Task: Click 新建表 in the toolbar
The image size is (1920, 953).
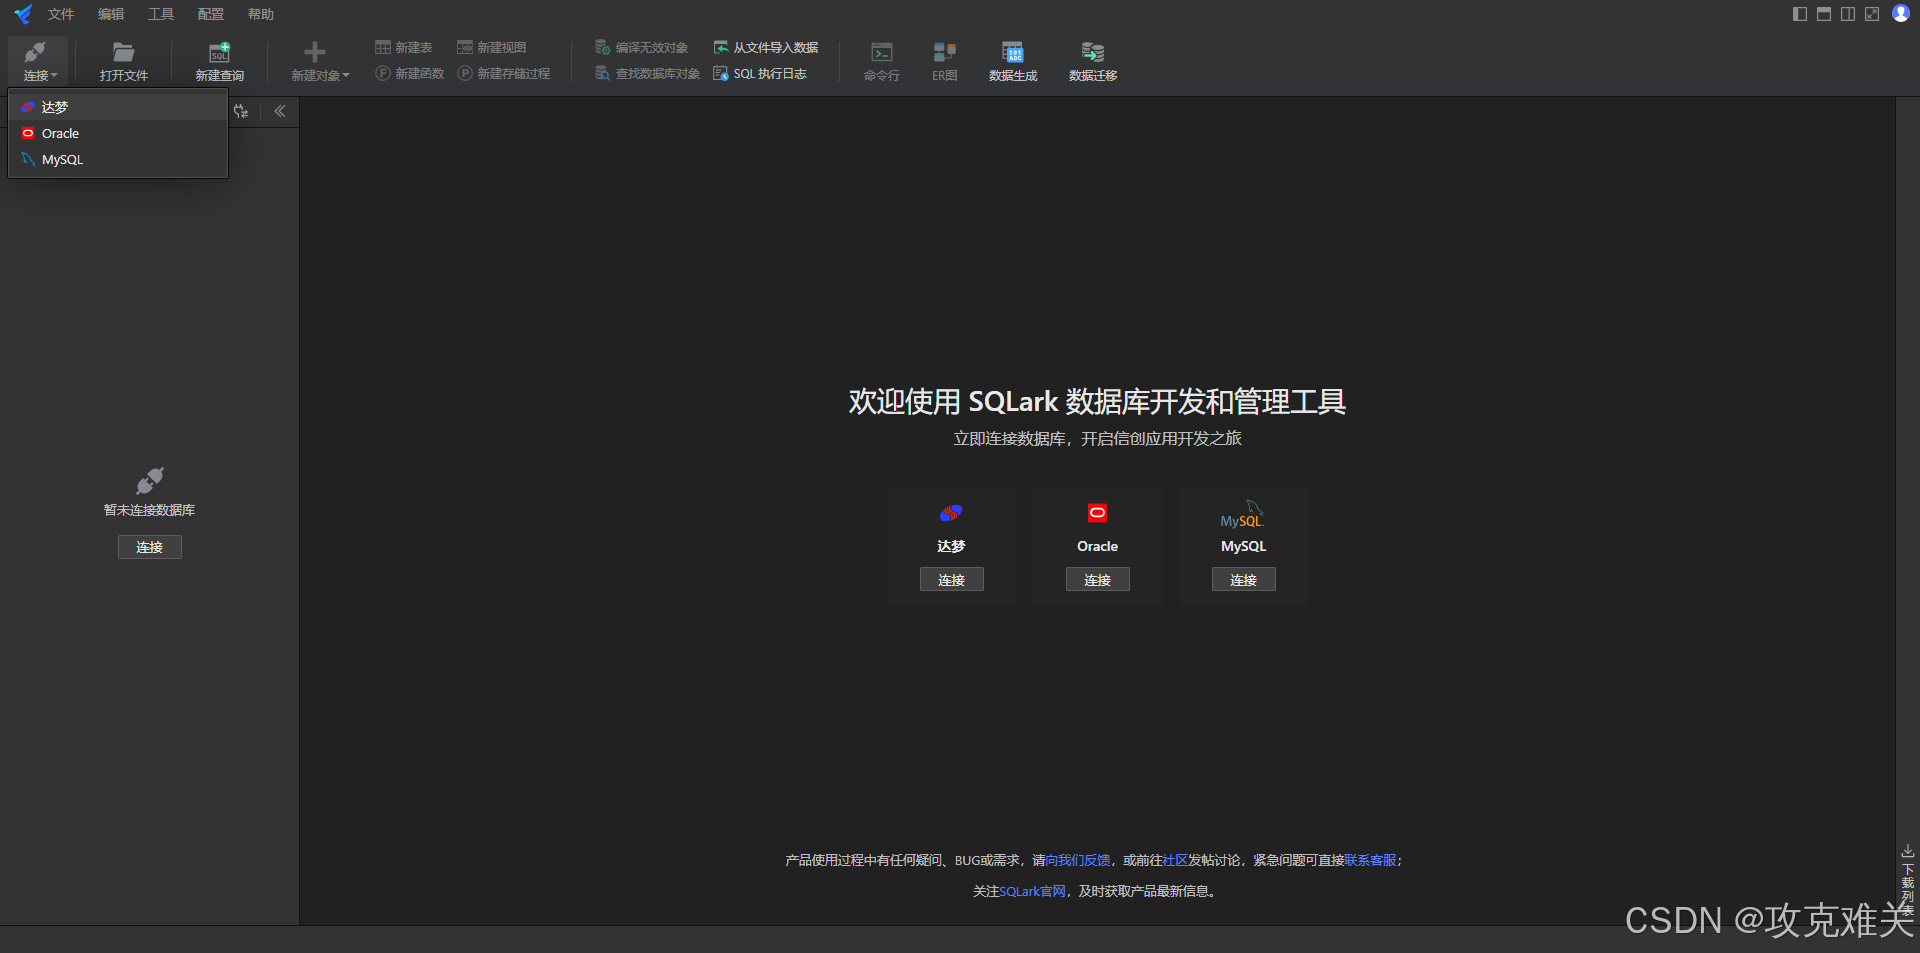Action: 404,48
